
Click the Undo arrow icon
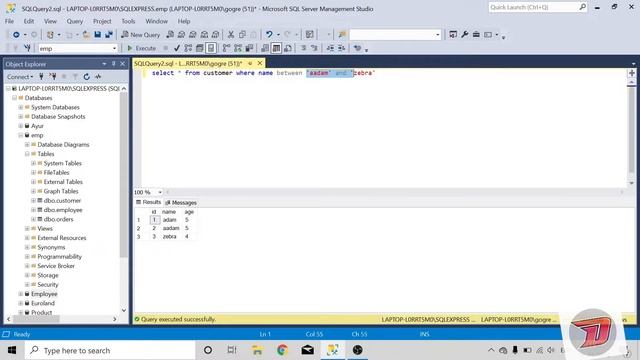(x=269, y=35)
